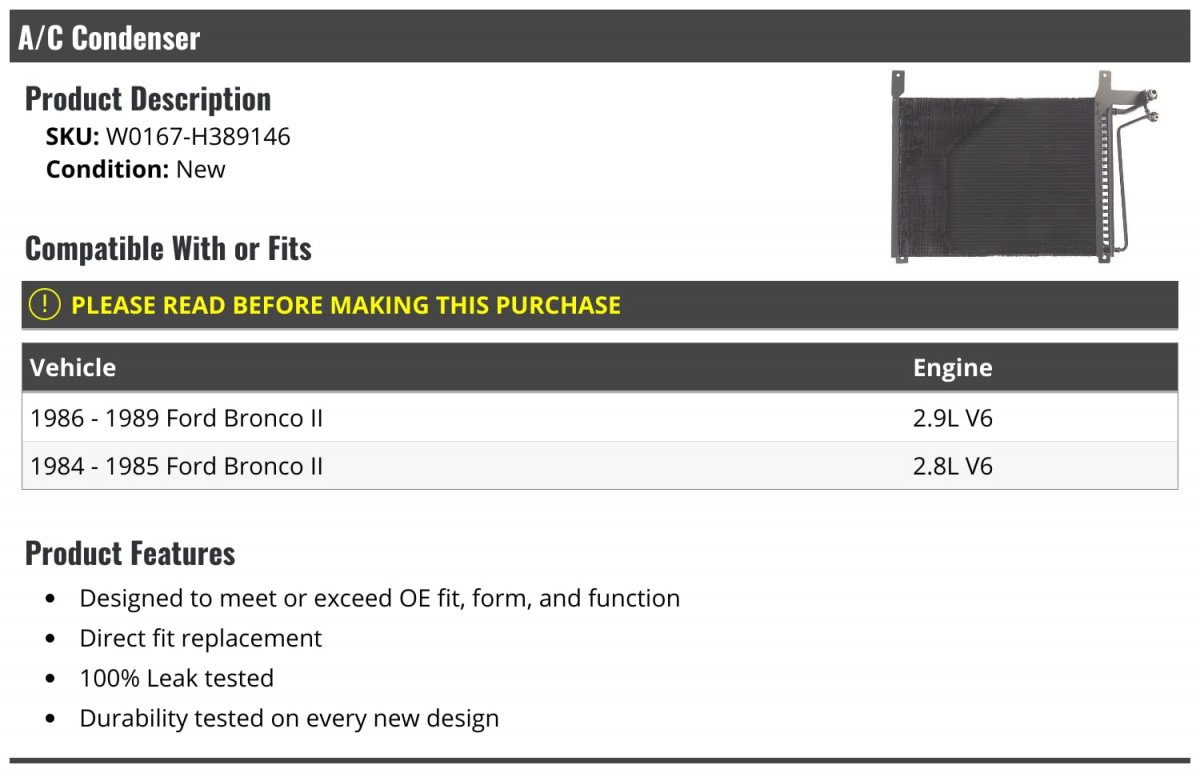Click the Product Features heading
The image size is (1200, 773).
[x=130, y=553]
